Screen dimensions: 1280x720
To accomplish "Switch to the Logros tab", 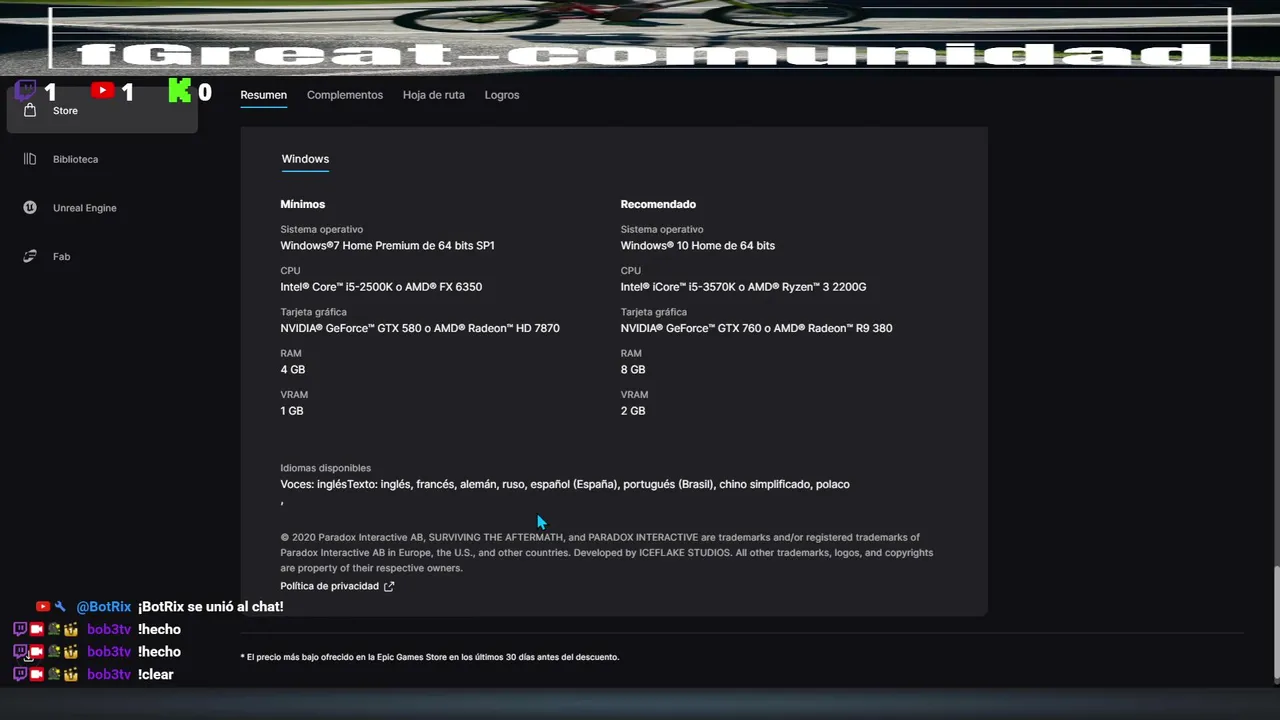I will click(x=502, y=95).
